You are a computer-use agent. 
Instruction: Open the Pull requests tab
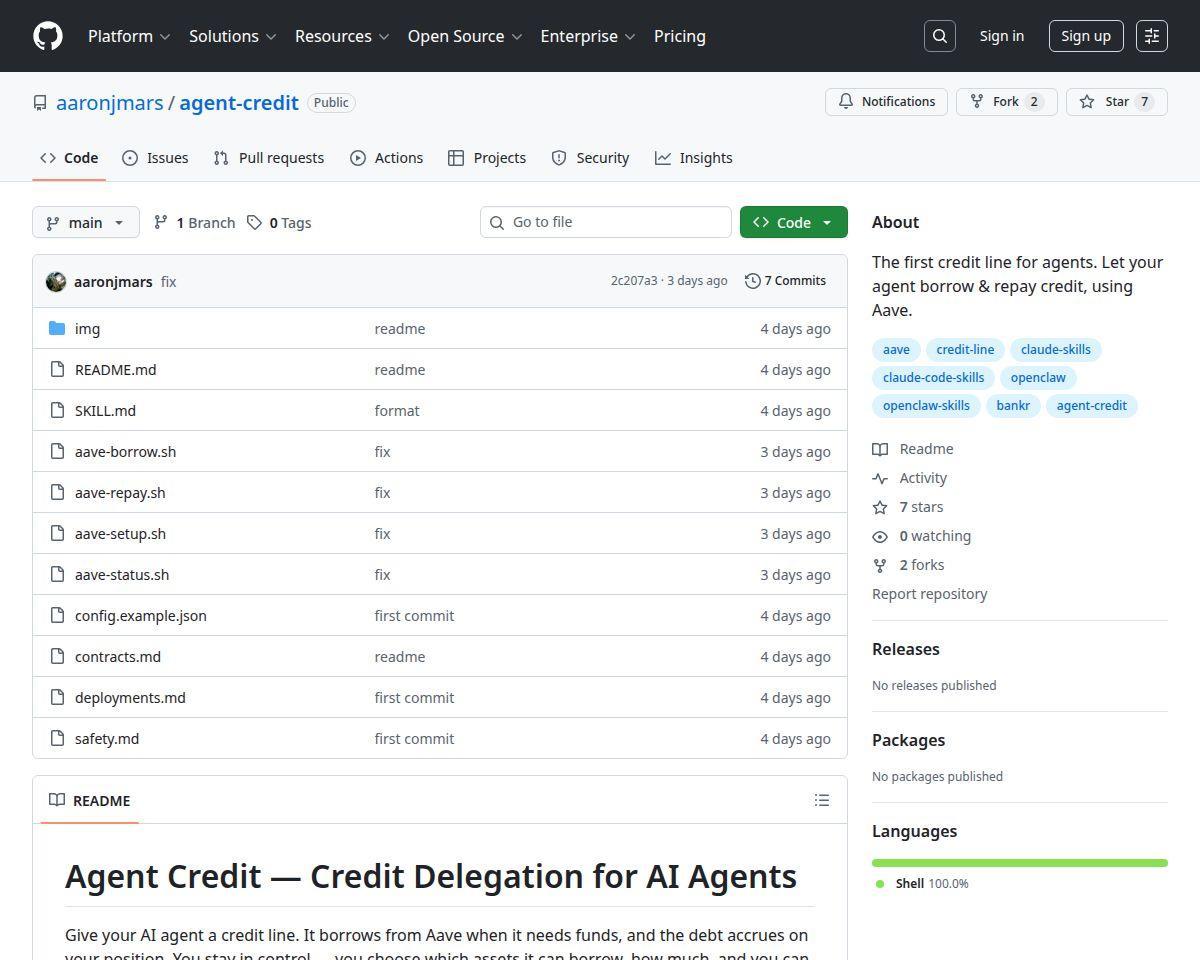tap(269, 158)
